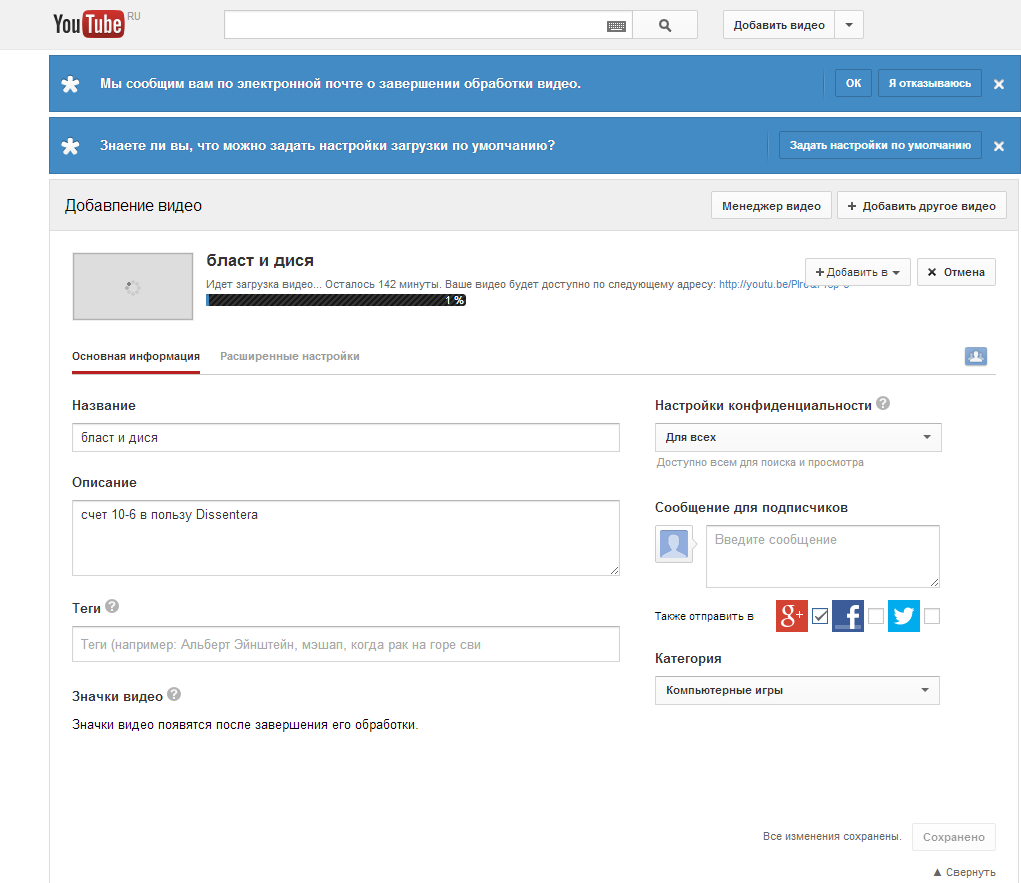Click the video thumbnail placeholder
The image size is (1021, 883).
(x=133, y=287)
